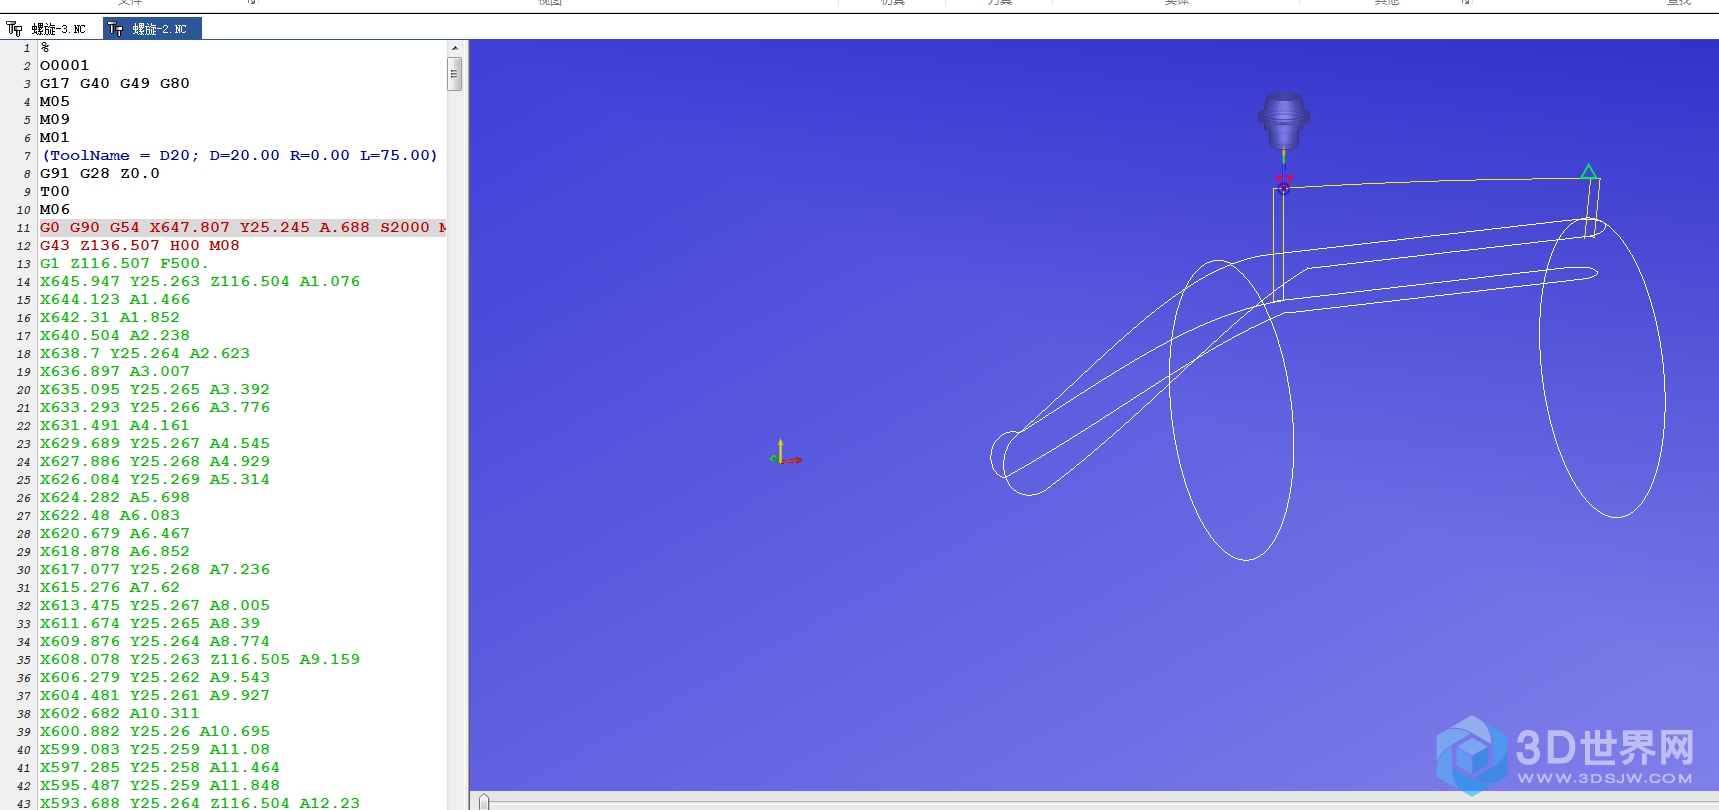The width and height of the screenshot is (1719, 810).
Task: Select the highlighted G0 G90 G54 line
Action: point(242,228)
